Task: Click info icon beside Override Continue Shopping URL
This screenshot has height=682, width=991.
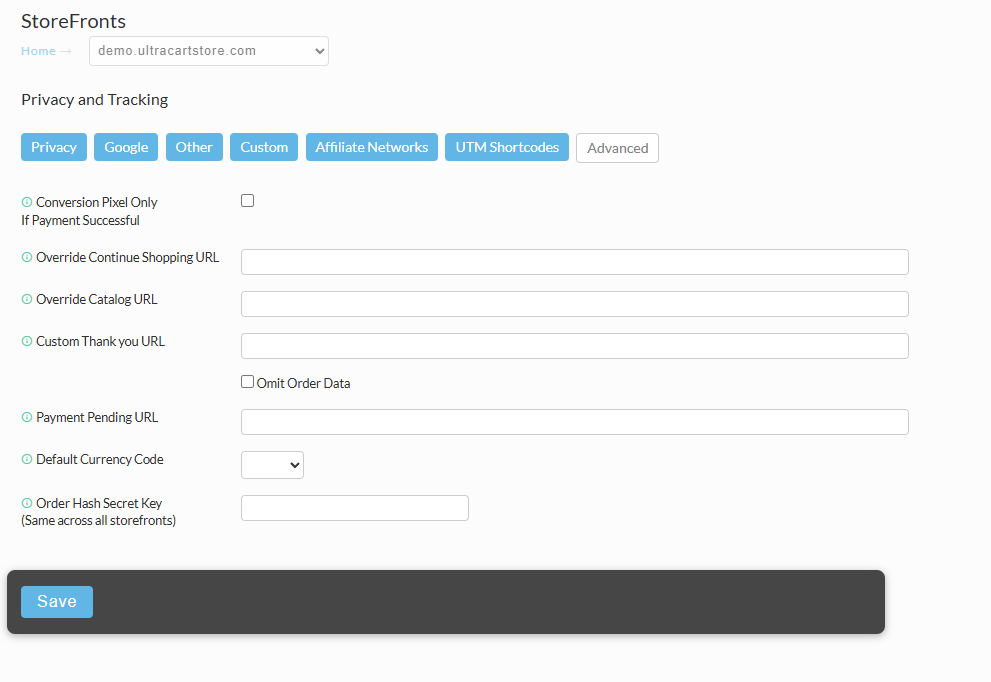Action: coord(27,257)
